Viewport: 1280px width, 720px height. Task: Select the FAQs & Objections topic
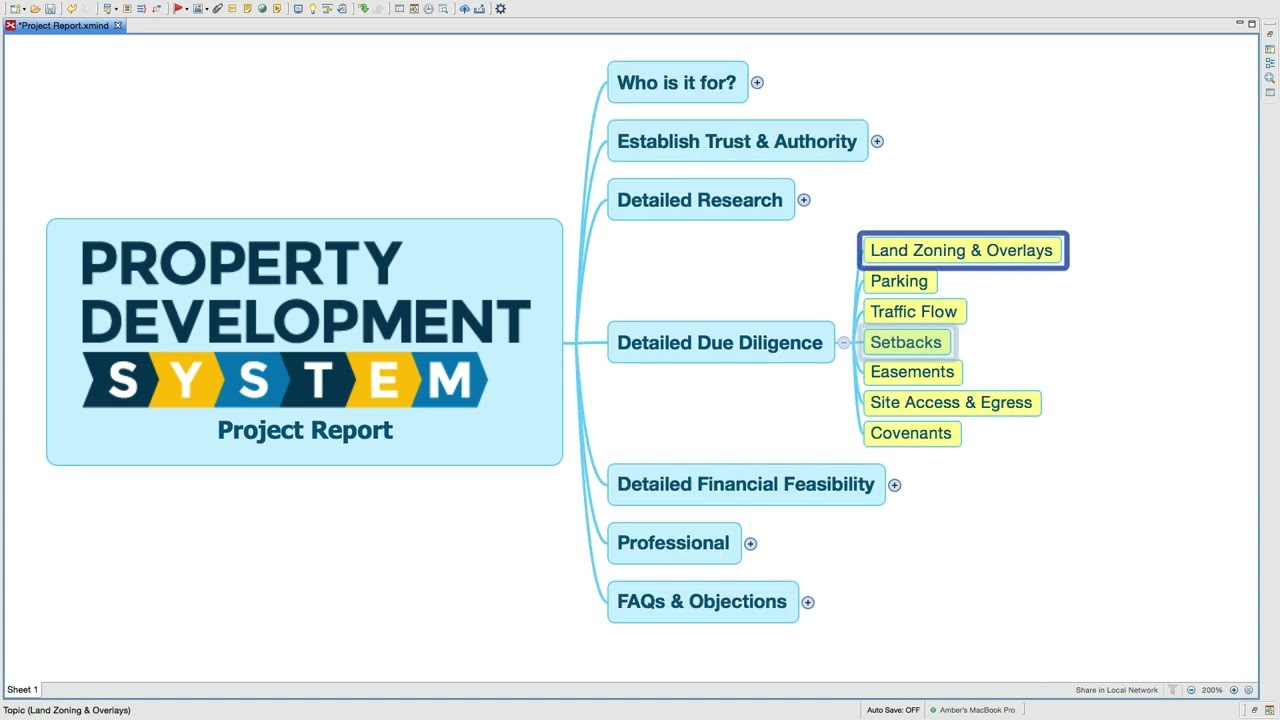pyautogui.click(x=702, y=602)
